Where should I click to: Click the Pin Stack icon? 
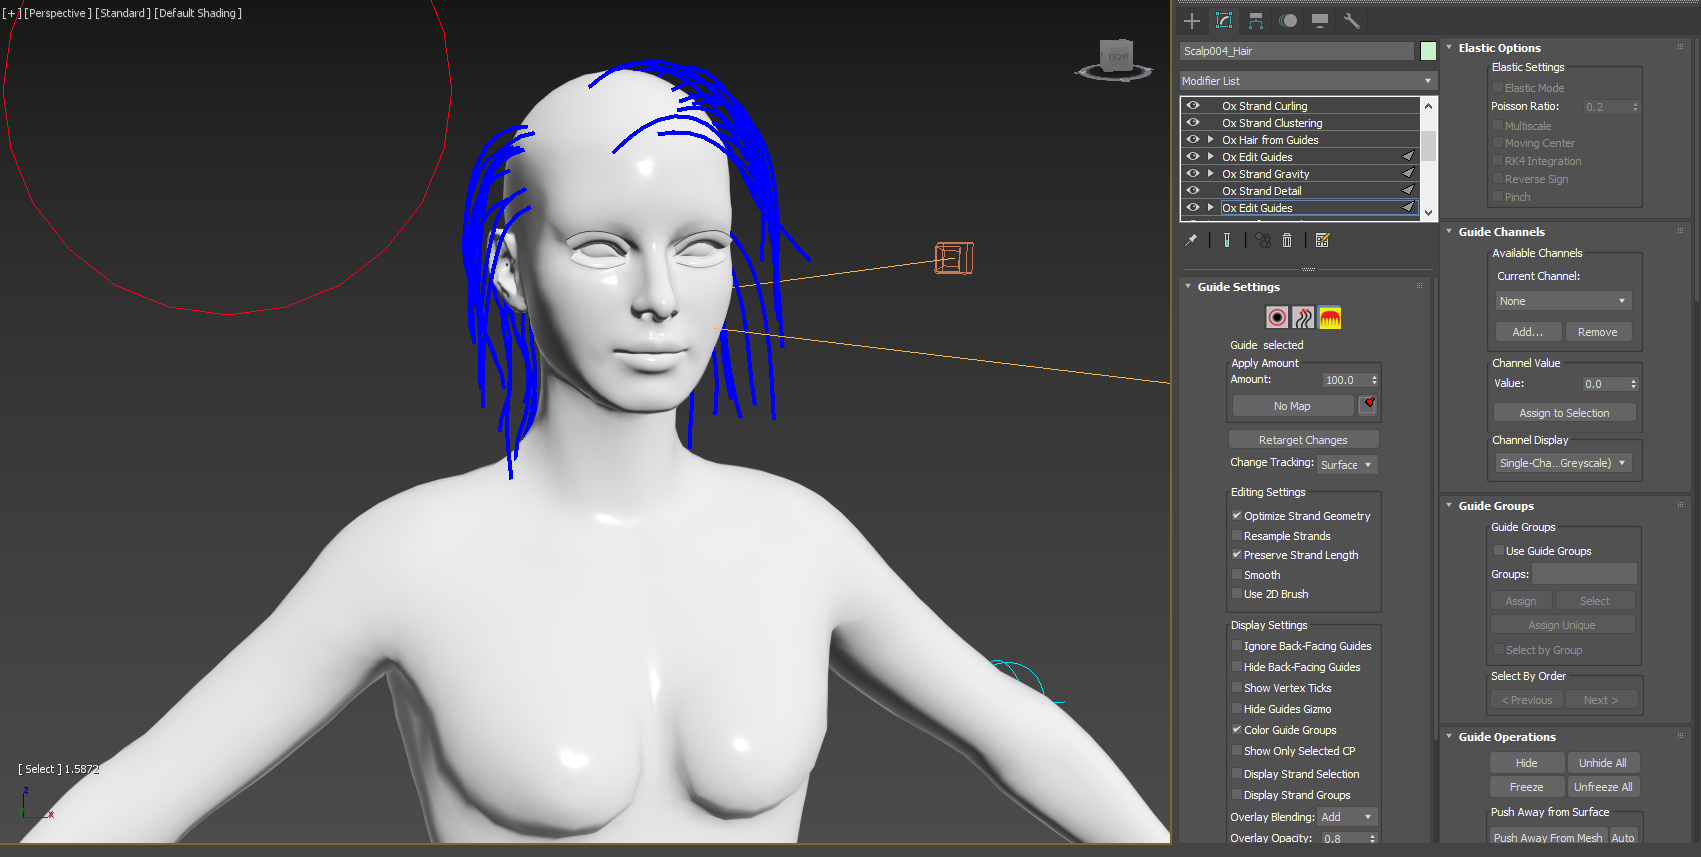(1191, 240)
